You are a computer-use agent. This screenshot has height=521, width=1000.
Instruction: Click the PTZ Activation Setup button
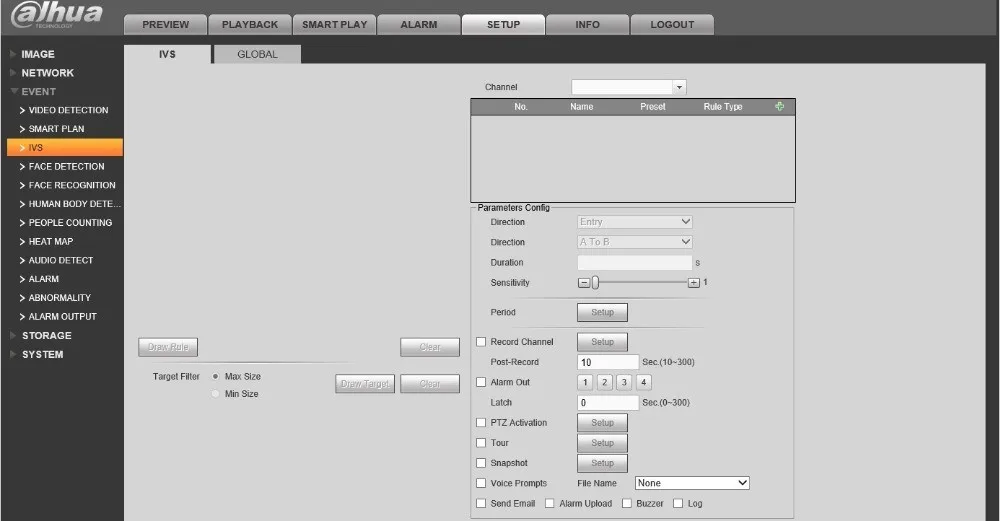pos(602,423)
